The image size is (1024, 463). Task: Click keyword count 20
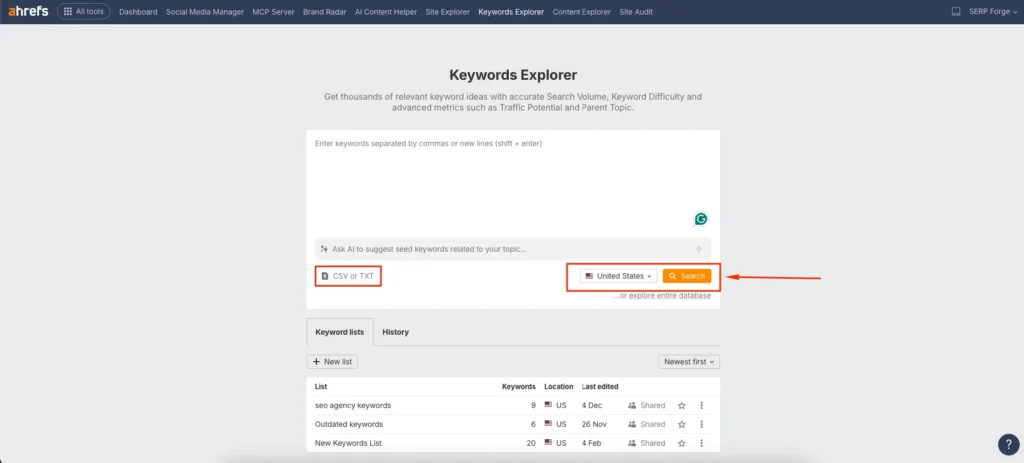[531, 443]
